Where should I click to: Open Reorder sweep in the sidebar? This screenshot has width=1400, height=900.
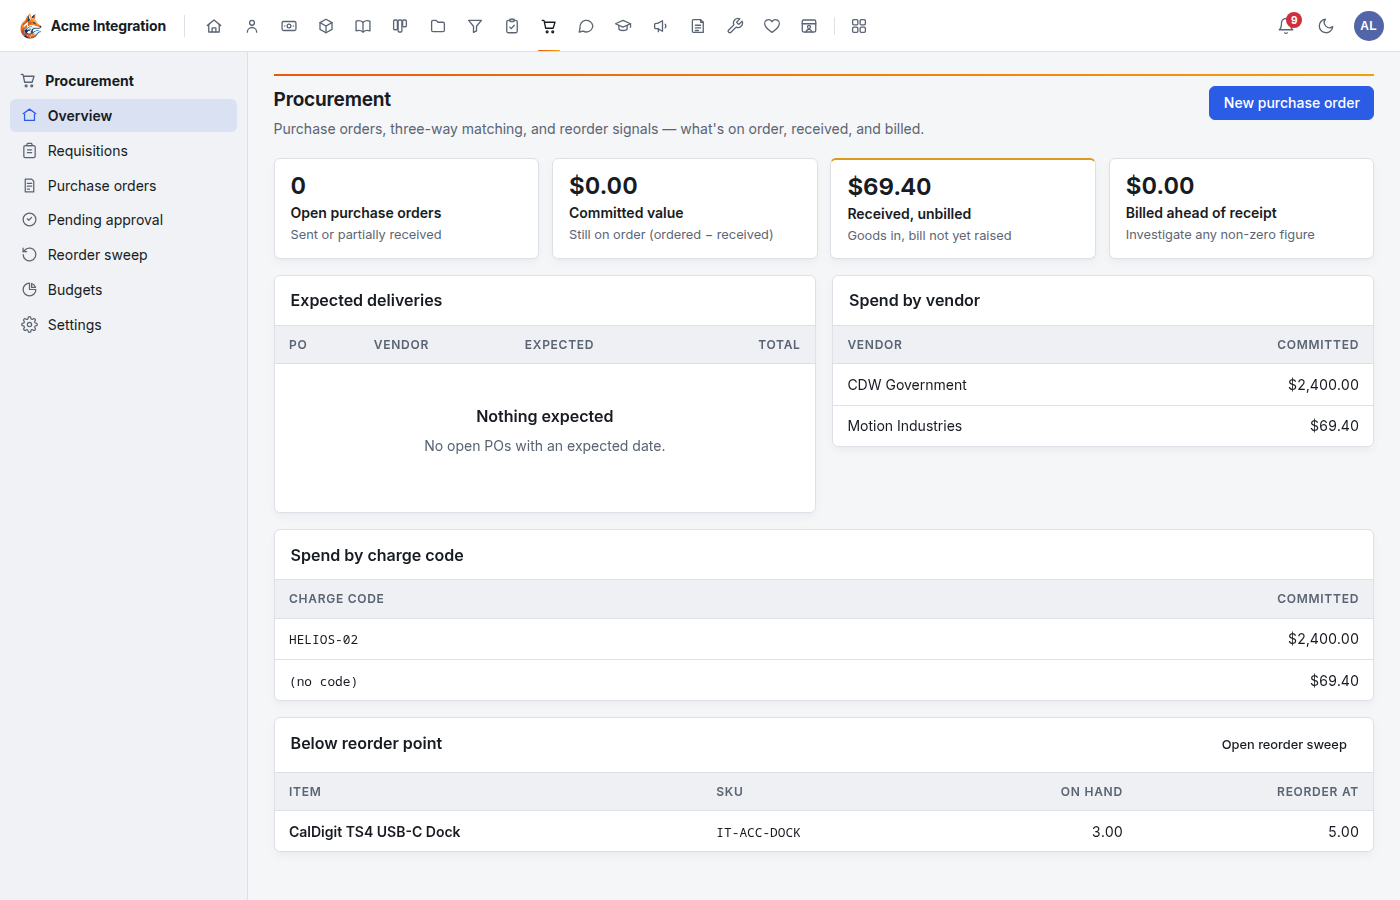click(123, 255)
